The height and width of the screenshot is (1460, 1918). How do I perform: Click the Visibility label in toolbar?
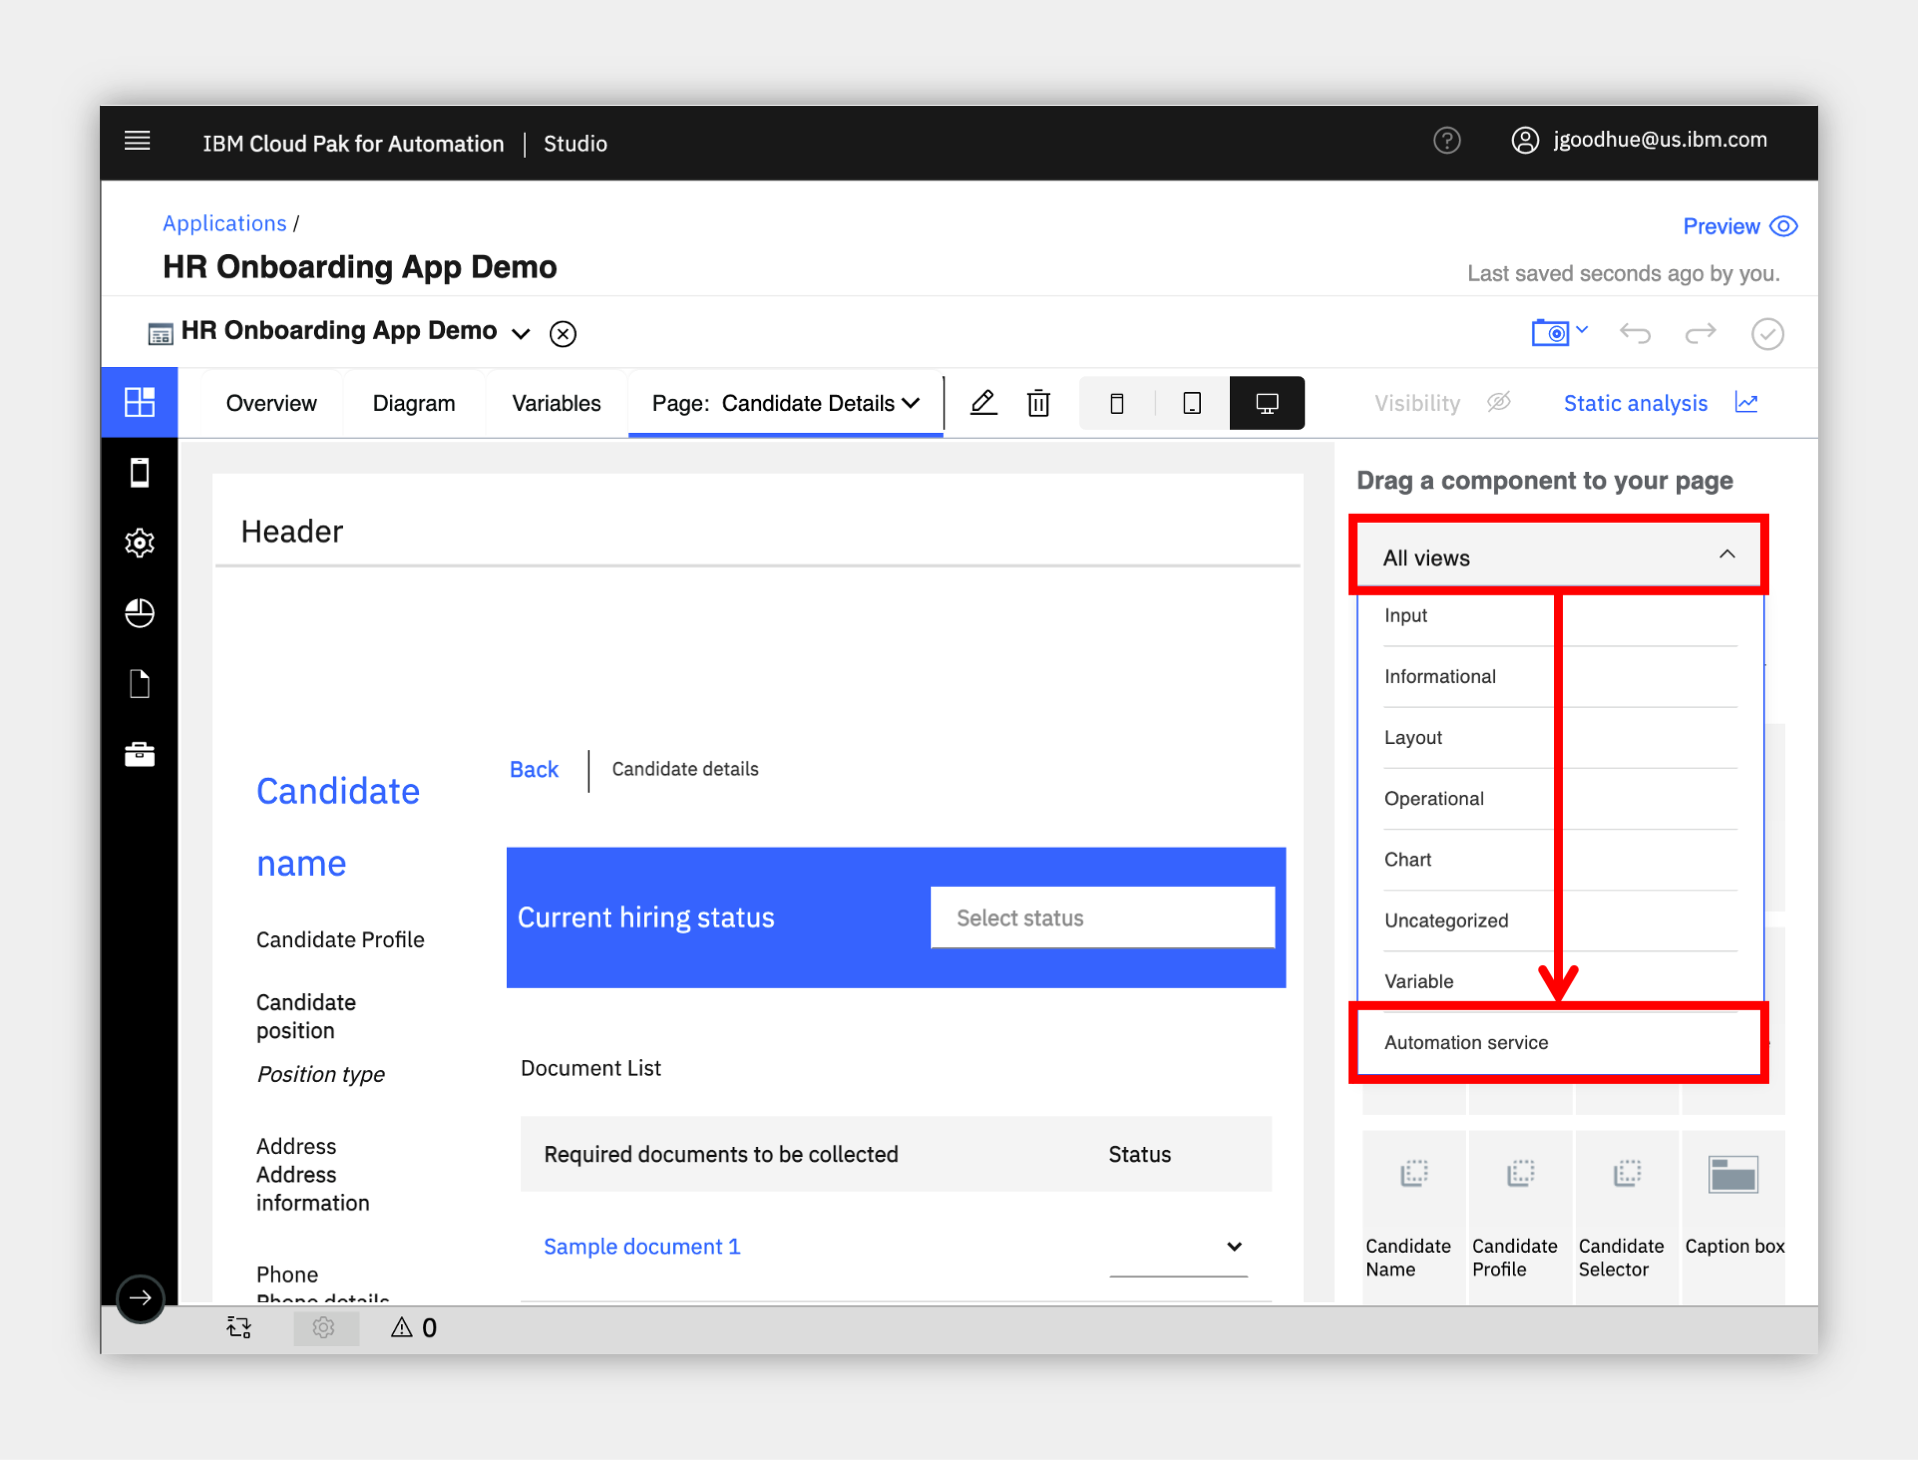(x=1417, y=403)
